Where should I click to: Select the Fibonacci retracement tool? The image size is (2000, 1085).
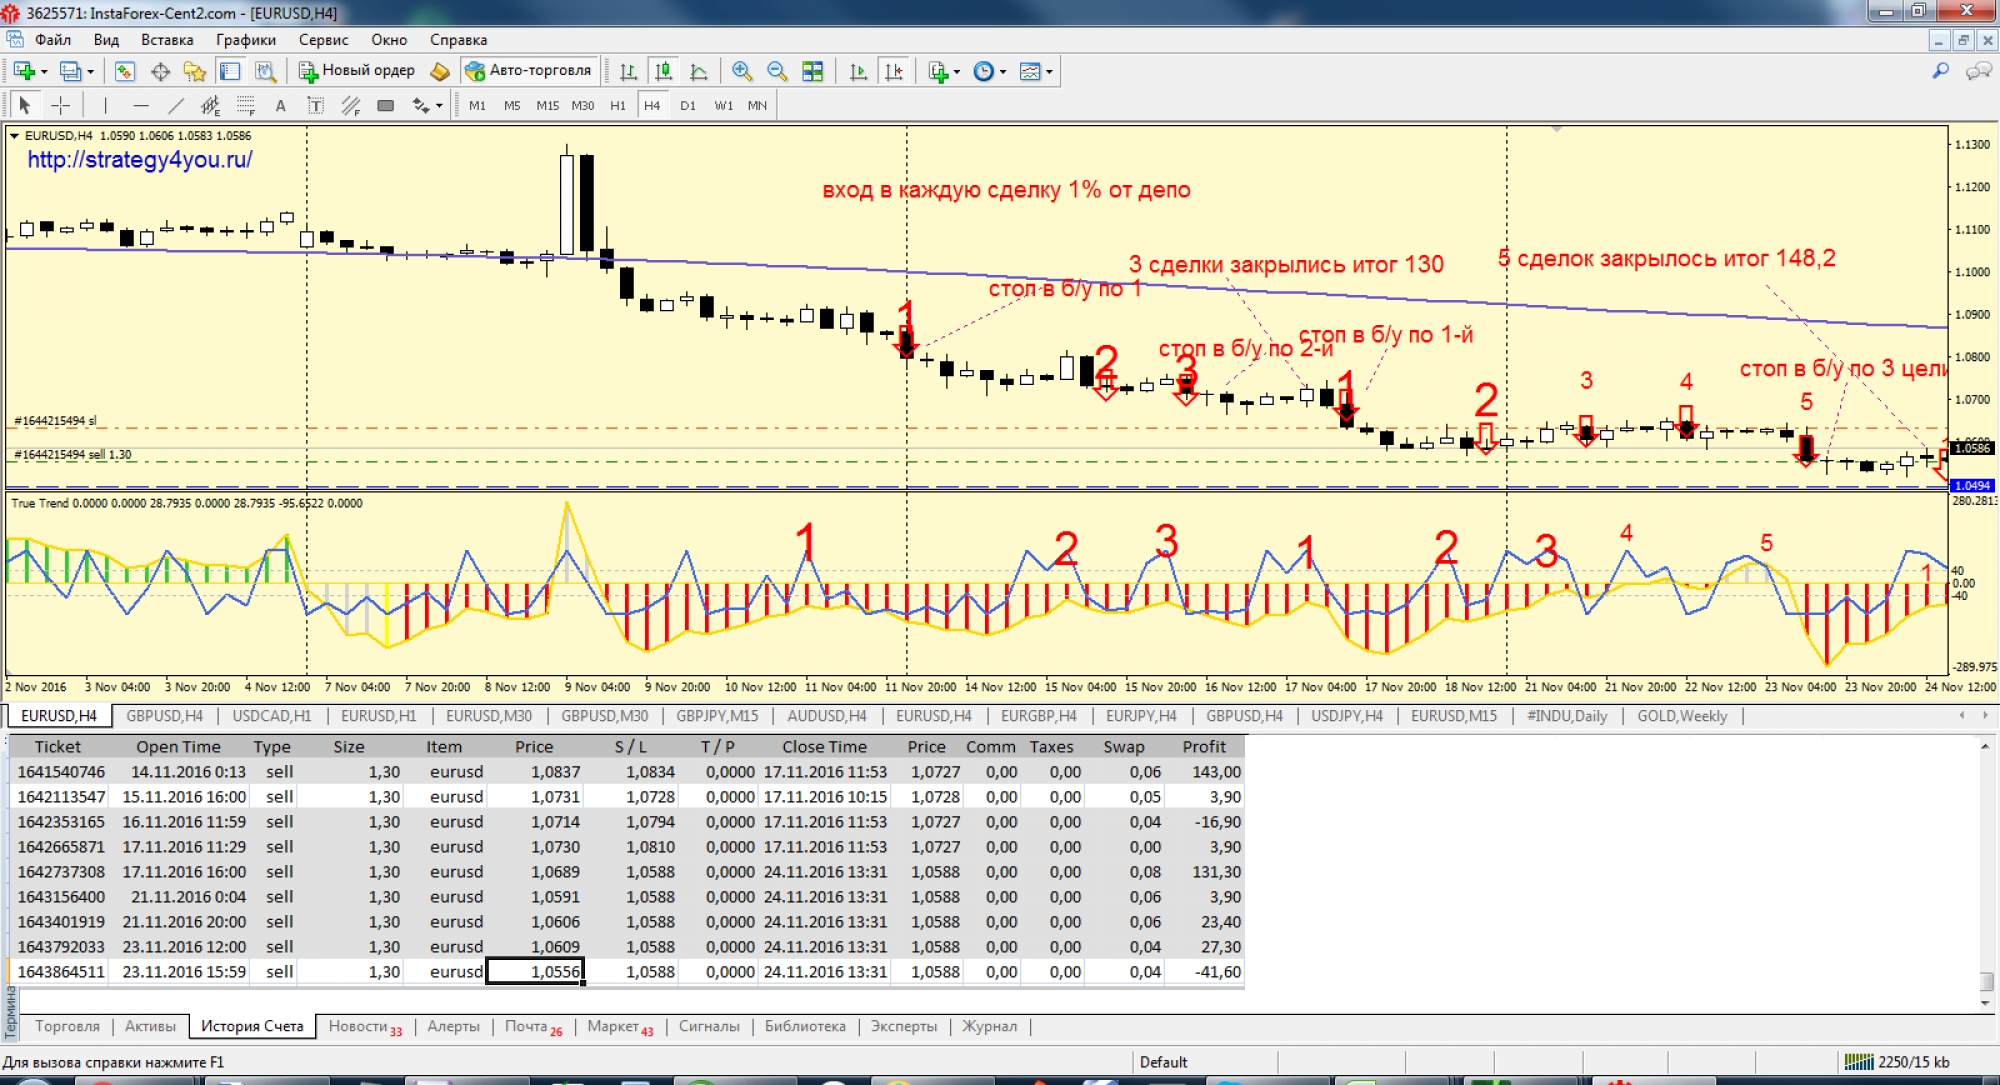click(246, 106)
